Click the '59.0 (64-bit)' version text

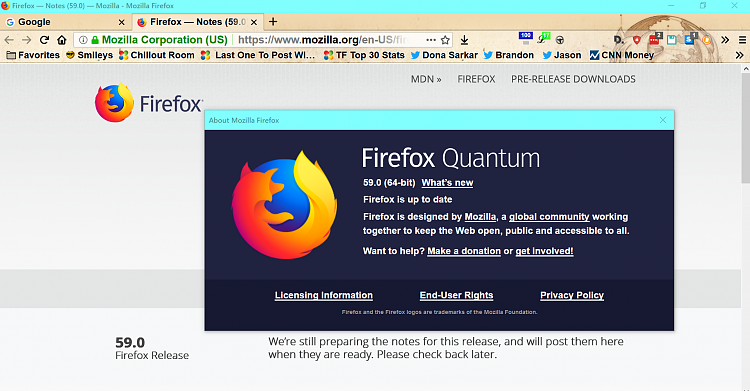[x=389, y=183]
